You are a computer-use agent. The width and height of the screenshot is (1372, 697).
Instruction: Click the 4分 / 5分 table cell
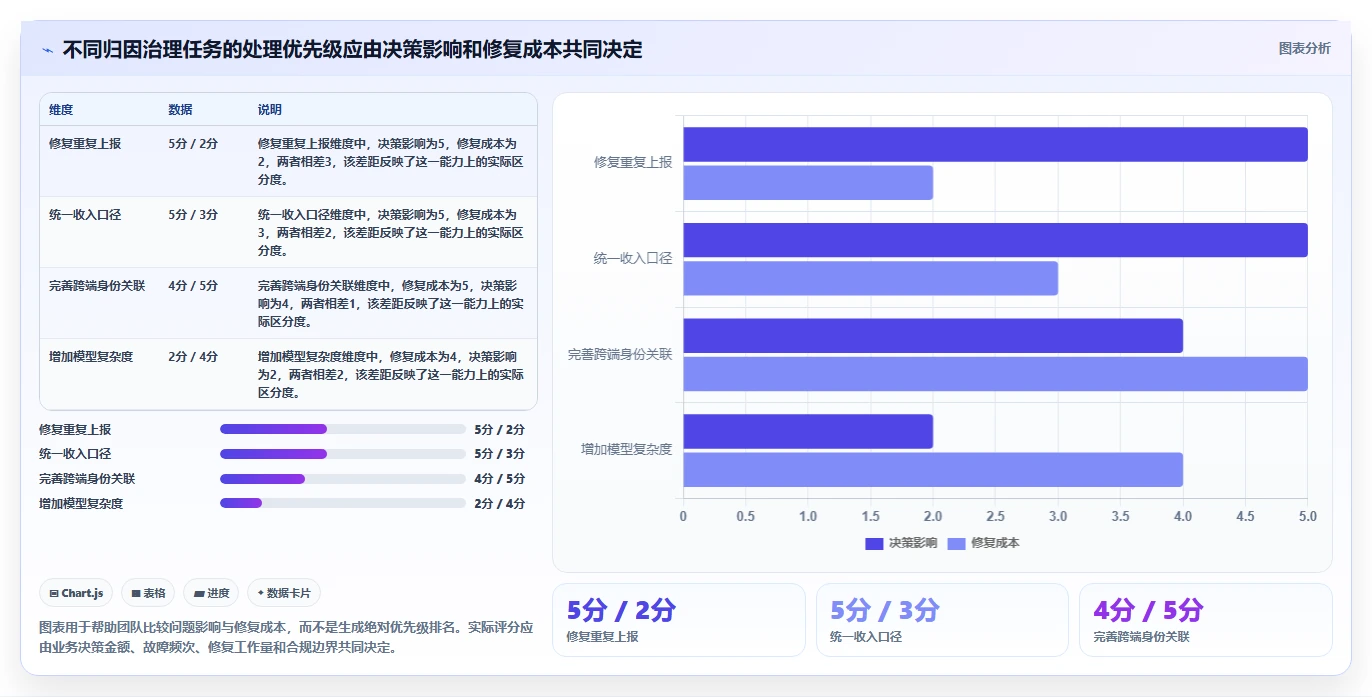(193, 285)
